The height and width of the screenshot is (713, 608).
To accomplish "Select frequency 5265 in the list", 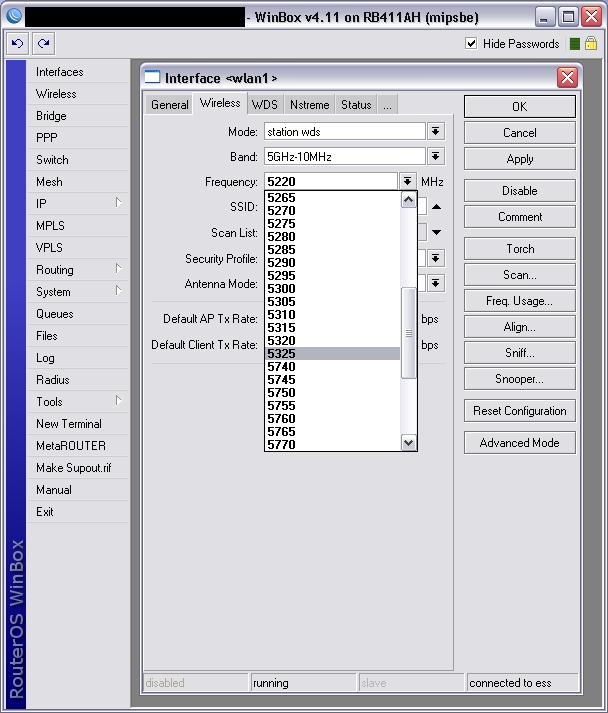I will tap(332, 197).
